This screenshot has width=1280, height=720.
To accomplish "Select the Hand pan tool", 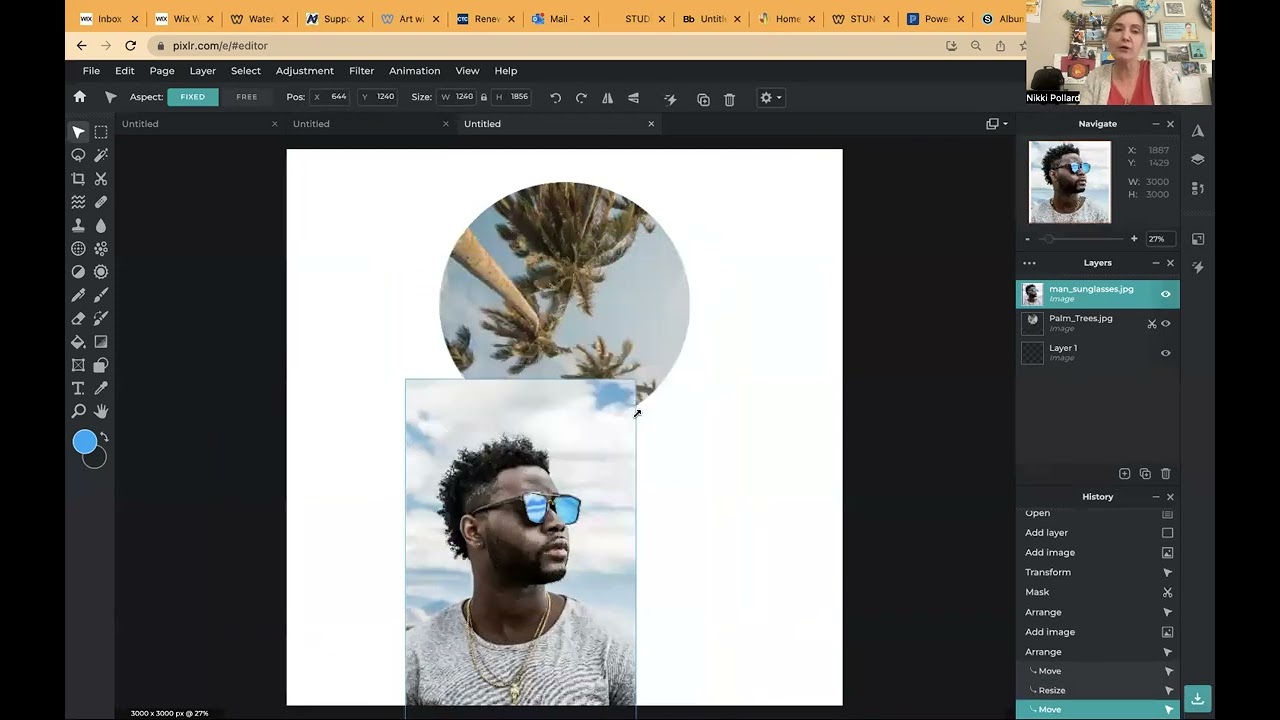I will 101,411.
